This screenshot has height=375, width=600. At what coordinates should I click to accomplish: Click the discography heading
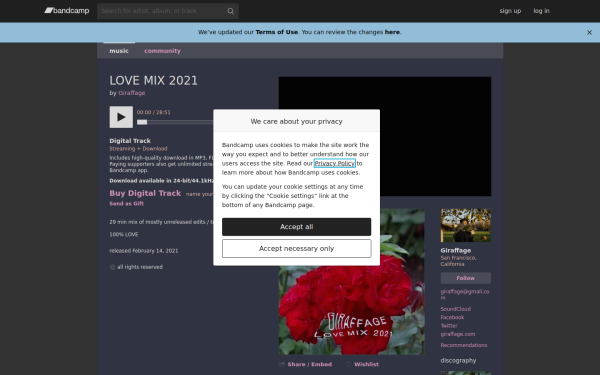[458, 360]
